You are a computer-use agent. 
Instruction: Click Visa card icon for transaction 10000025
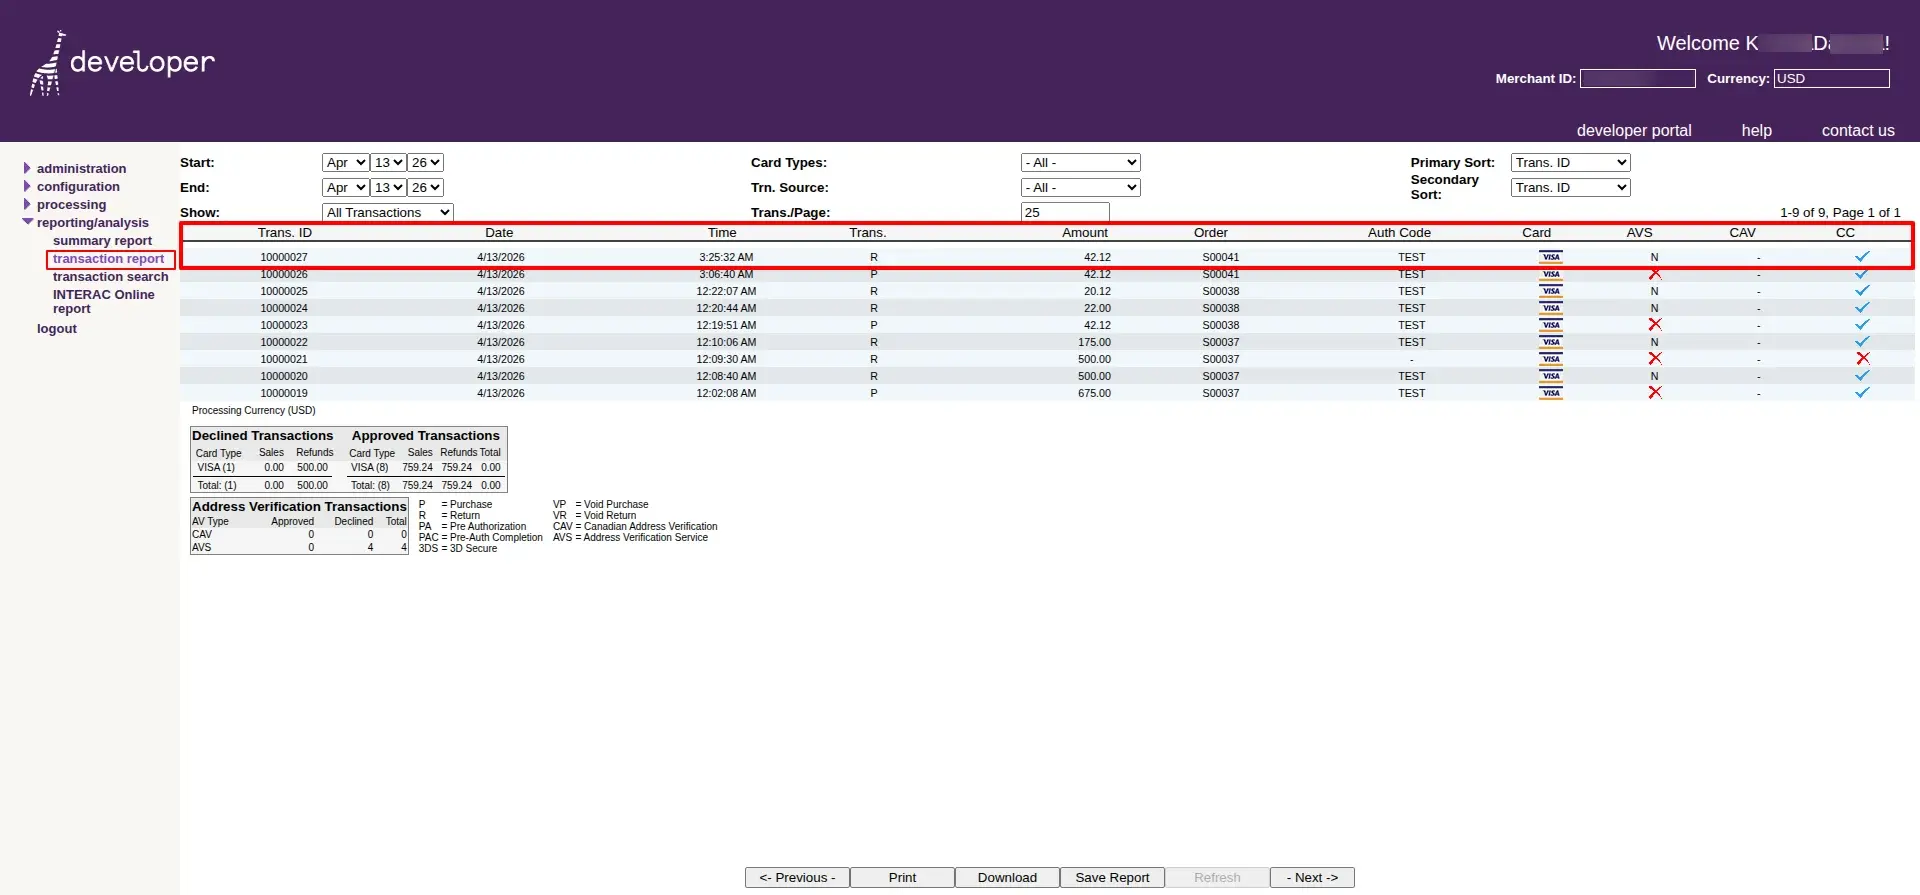[x=1551, y=291]
